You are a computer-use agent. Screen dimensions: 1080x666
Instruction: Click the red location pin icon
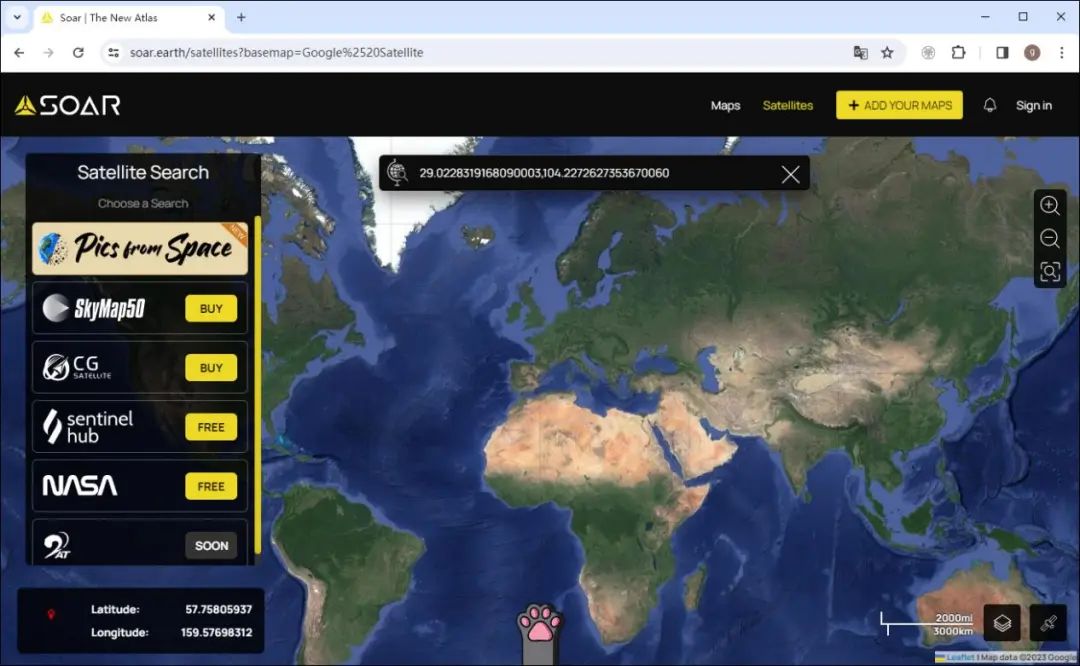[x=50, y=614]
